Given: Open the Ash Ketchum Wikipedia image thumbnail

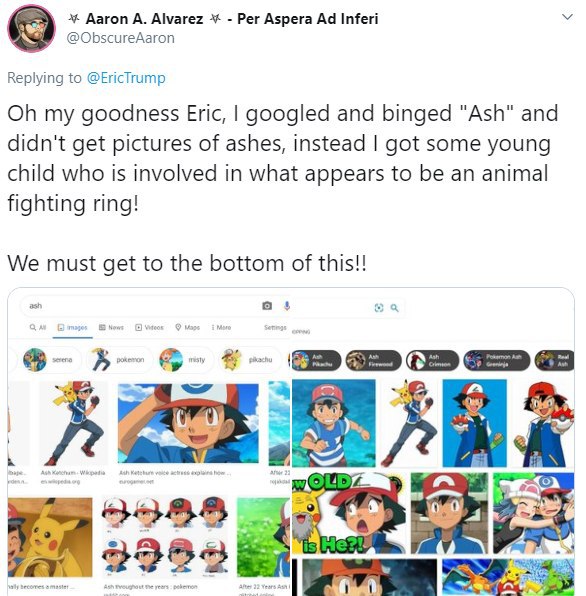Looking at the screenshot, I should 73,423.
